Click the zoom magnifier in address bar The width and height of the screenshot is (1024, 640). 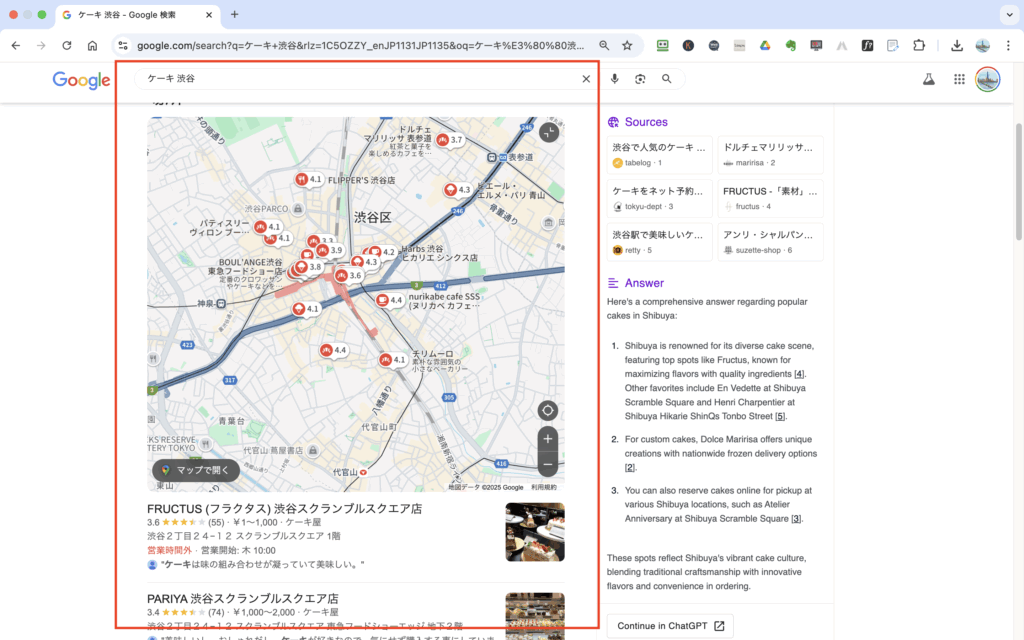coord(604,46)
